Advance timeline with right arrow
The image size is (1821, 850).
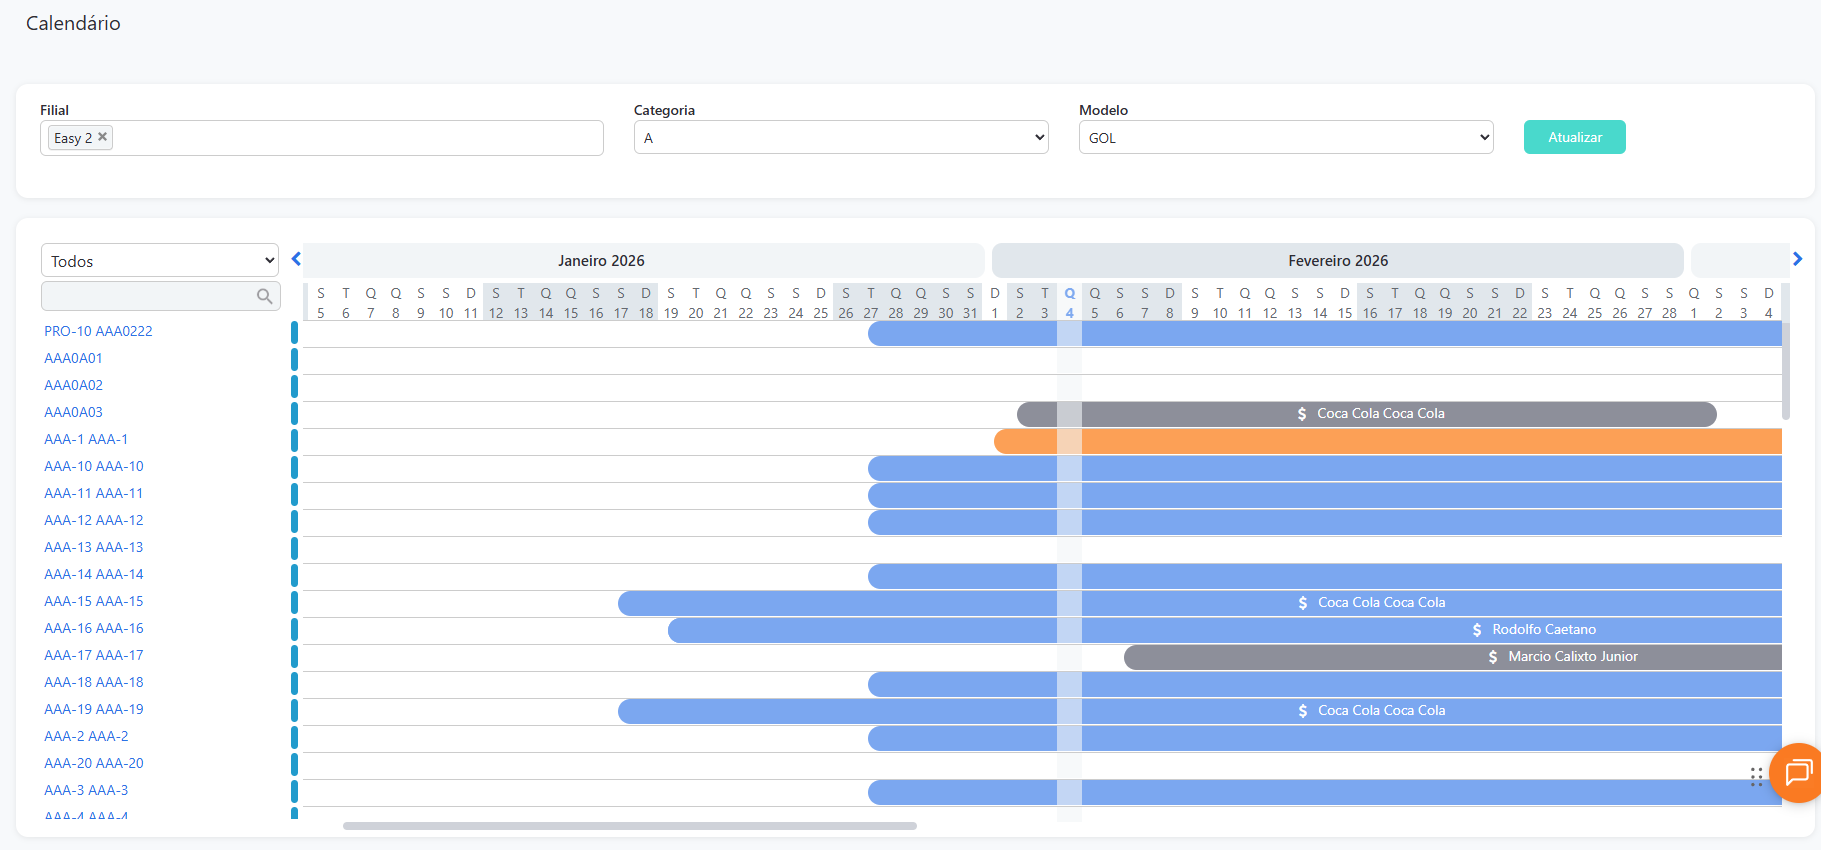click(1797, 259)
